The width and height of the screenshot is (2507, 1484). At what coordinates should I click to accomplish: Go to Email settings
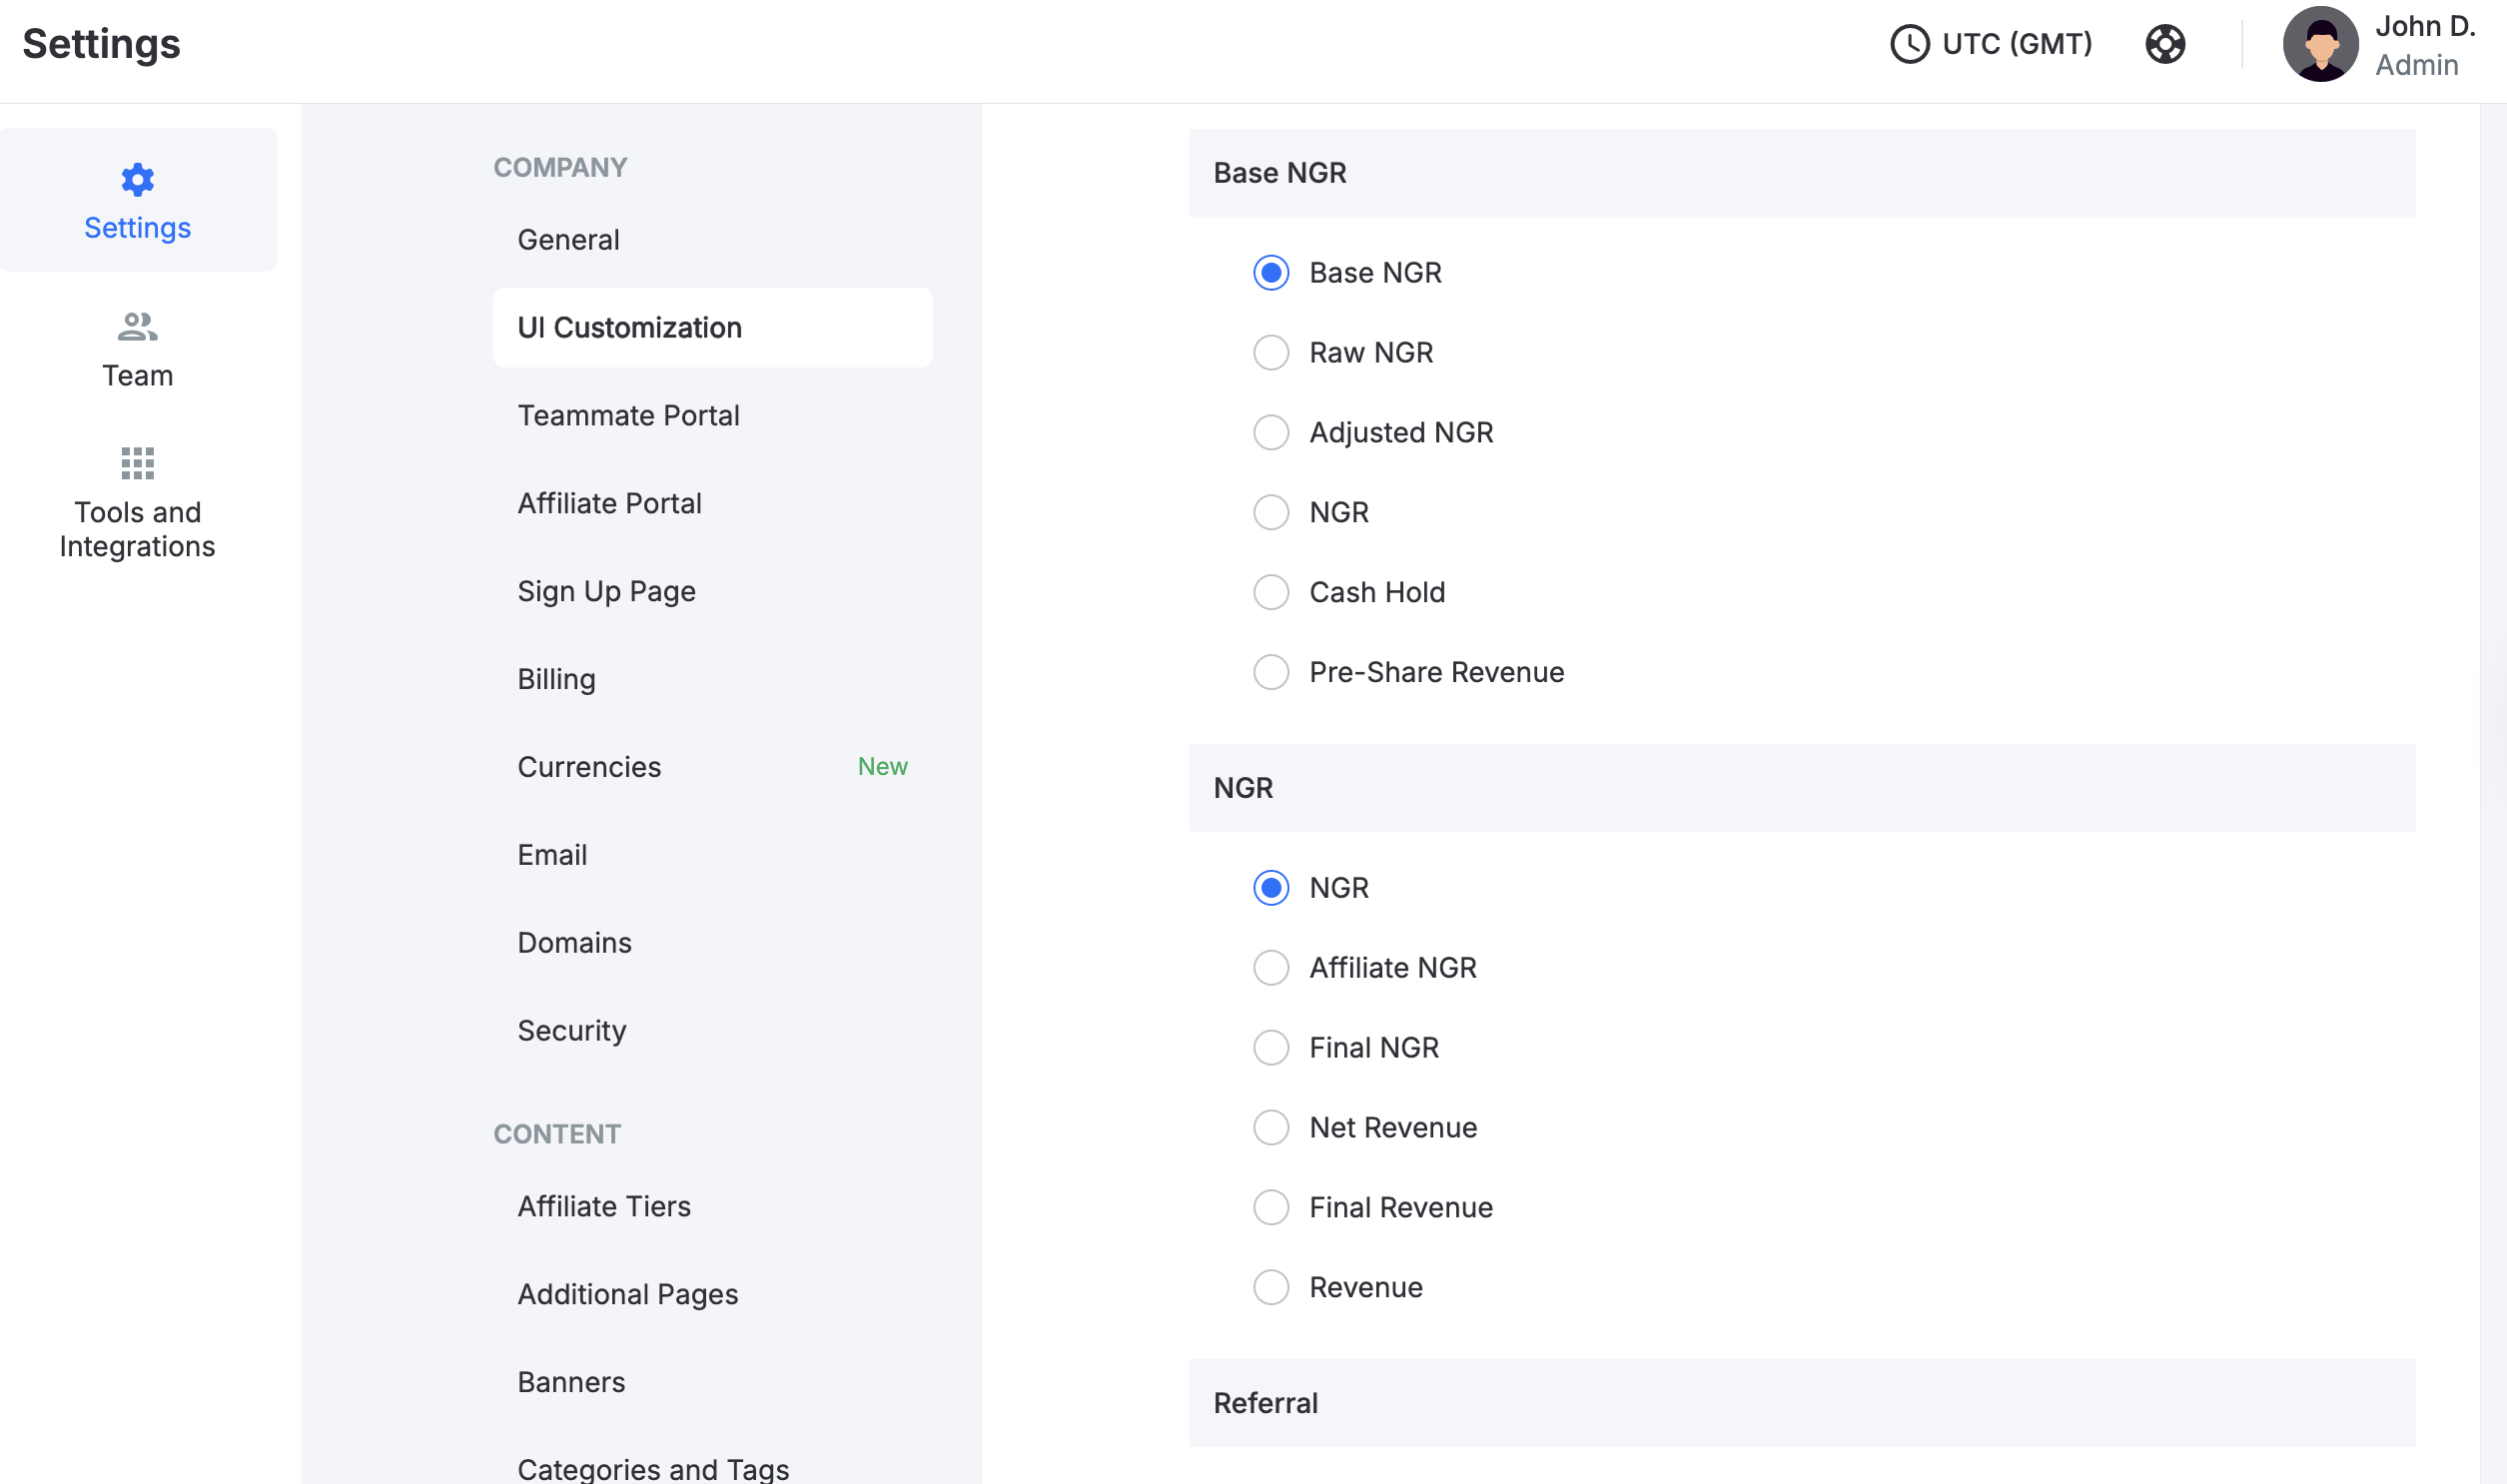click(712, 855)
